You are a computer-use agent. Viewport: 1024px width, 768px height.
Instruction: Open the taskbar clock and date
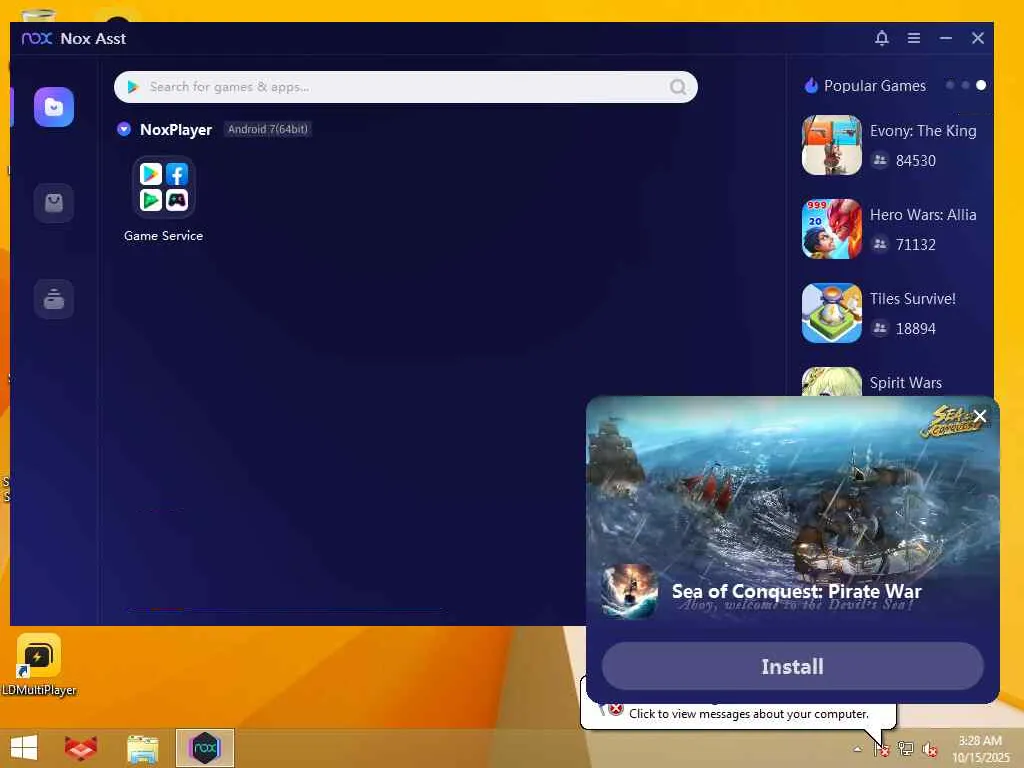980,749
